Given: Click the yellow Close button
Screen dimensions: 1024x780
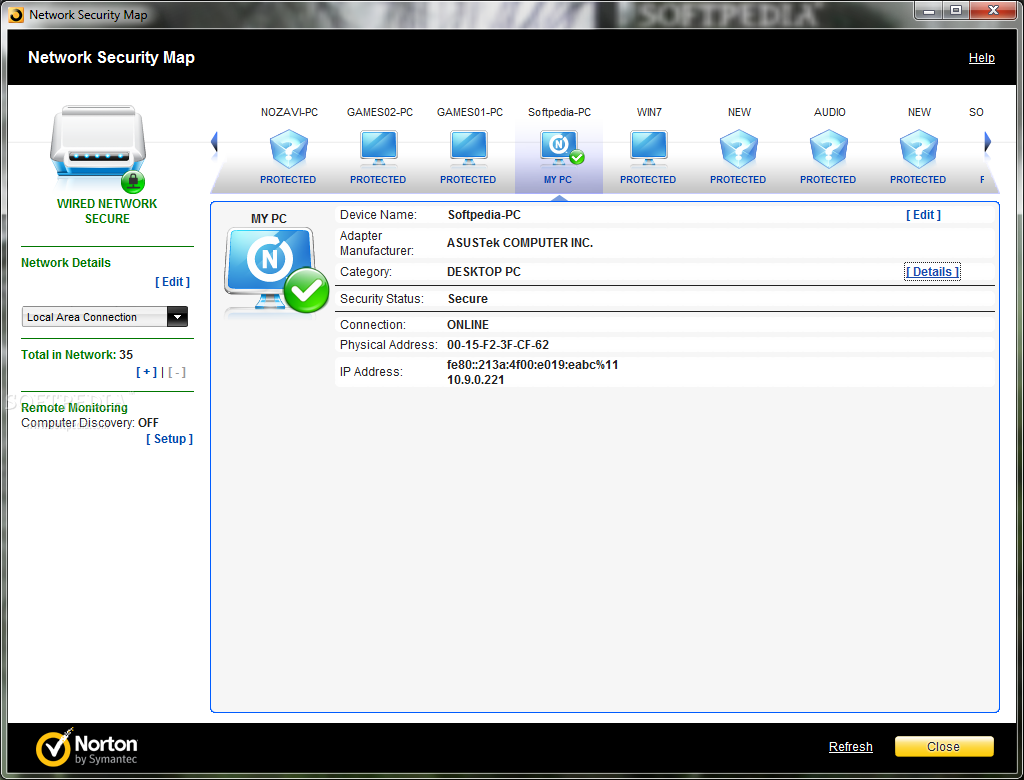Looking at the screenshot, I should (x=944, y=747).
